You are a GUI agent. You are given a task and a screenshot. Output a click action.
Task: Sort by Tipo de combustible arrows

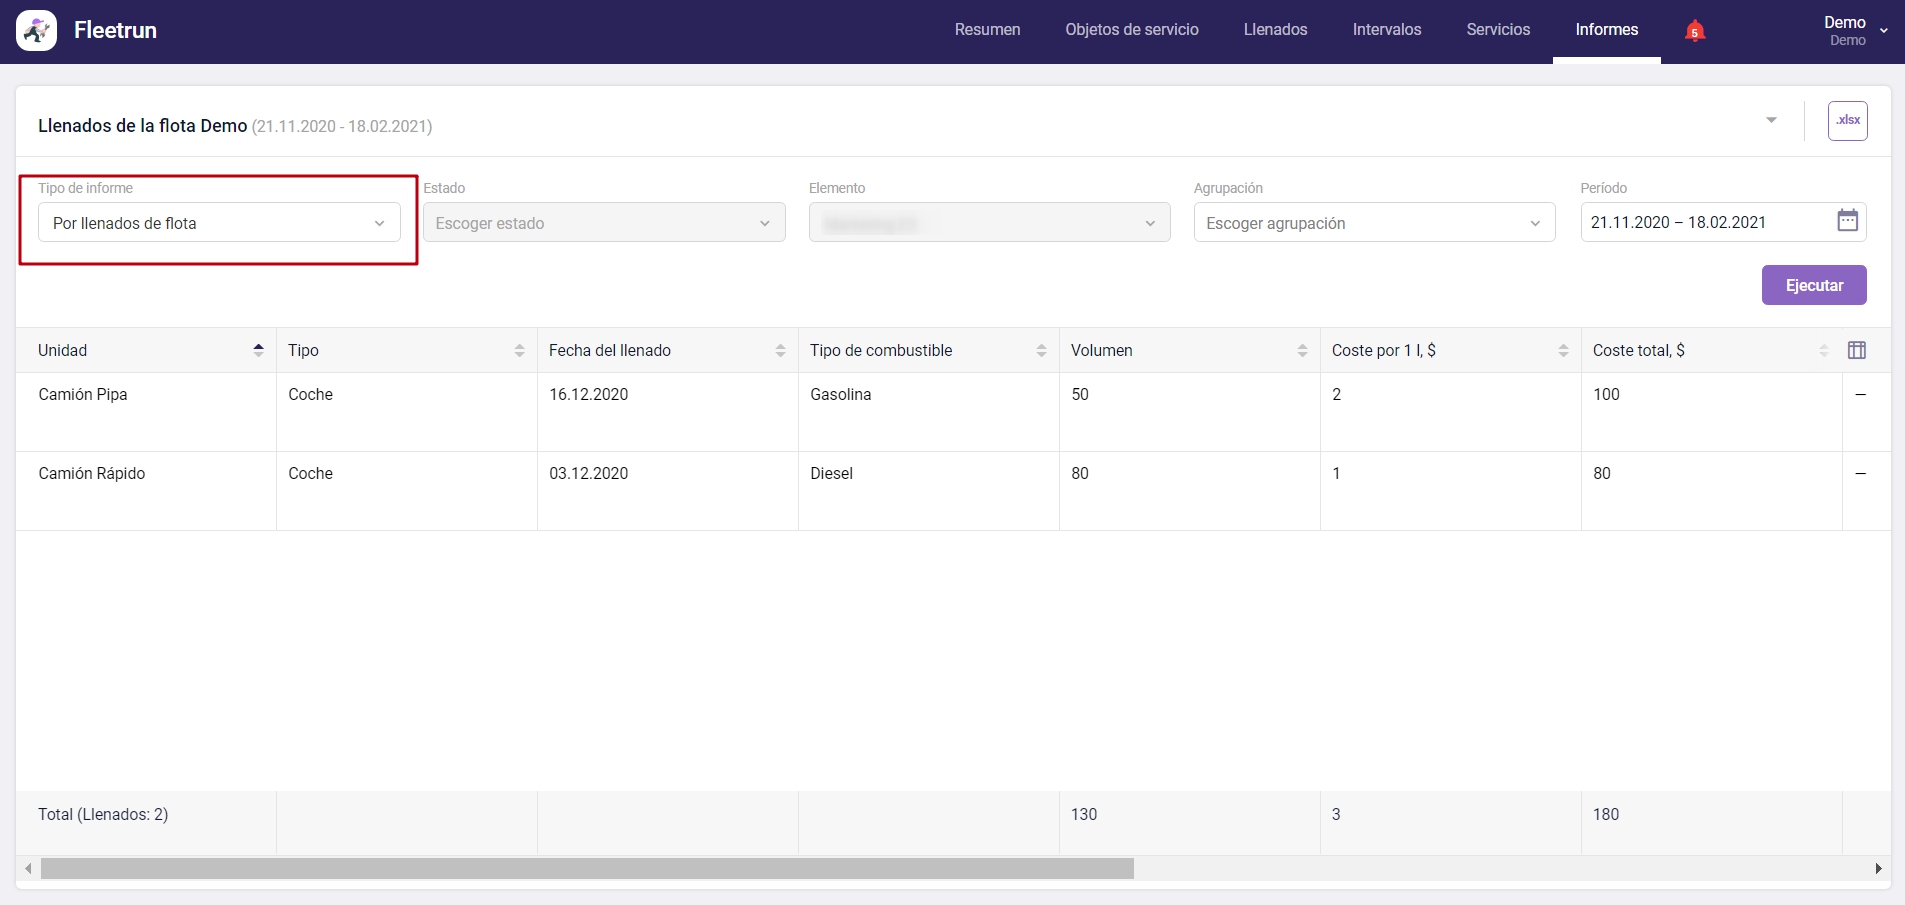pos(1041,350)
